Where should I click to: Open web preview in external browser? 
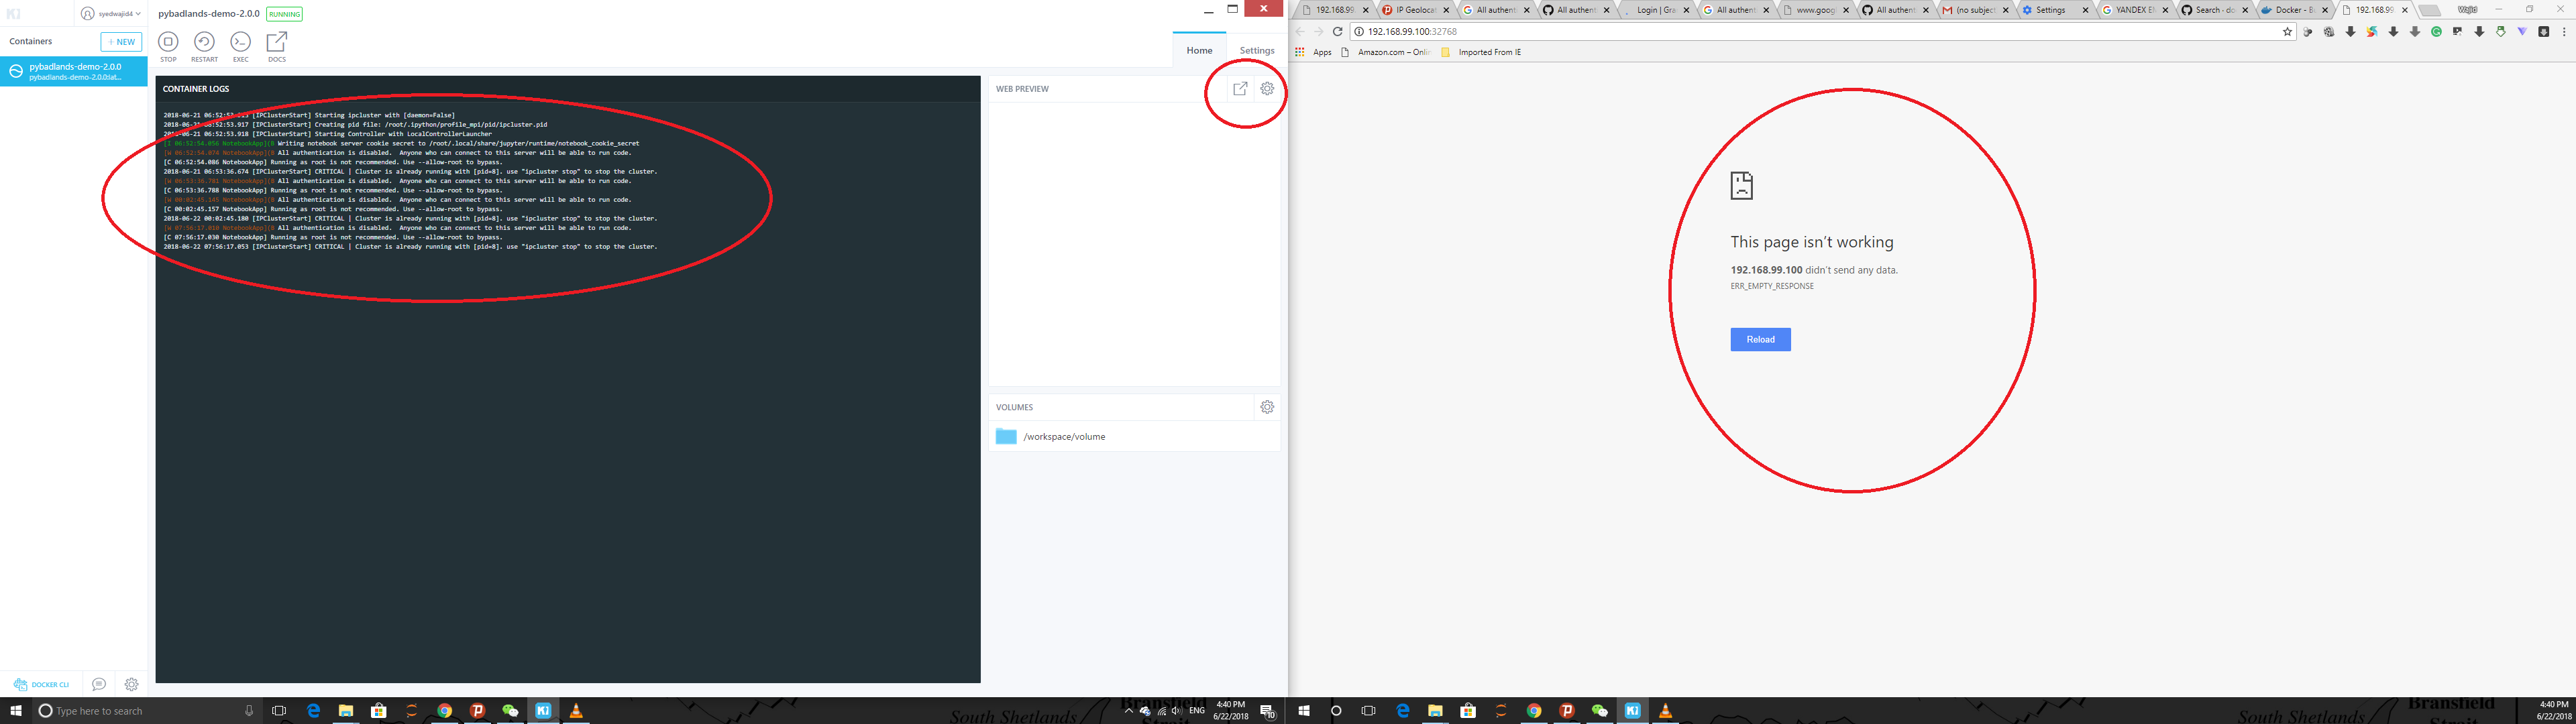[x=1240, y=89]
